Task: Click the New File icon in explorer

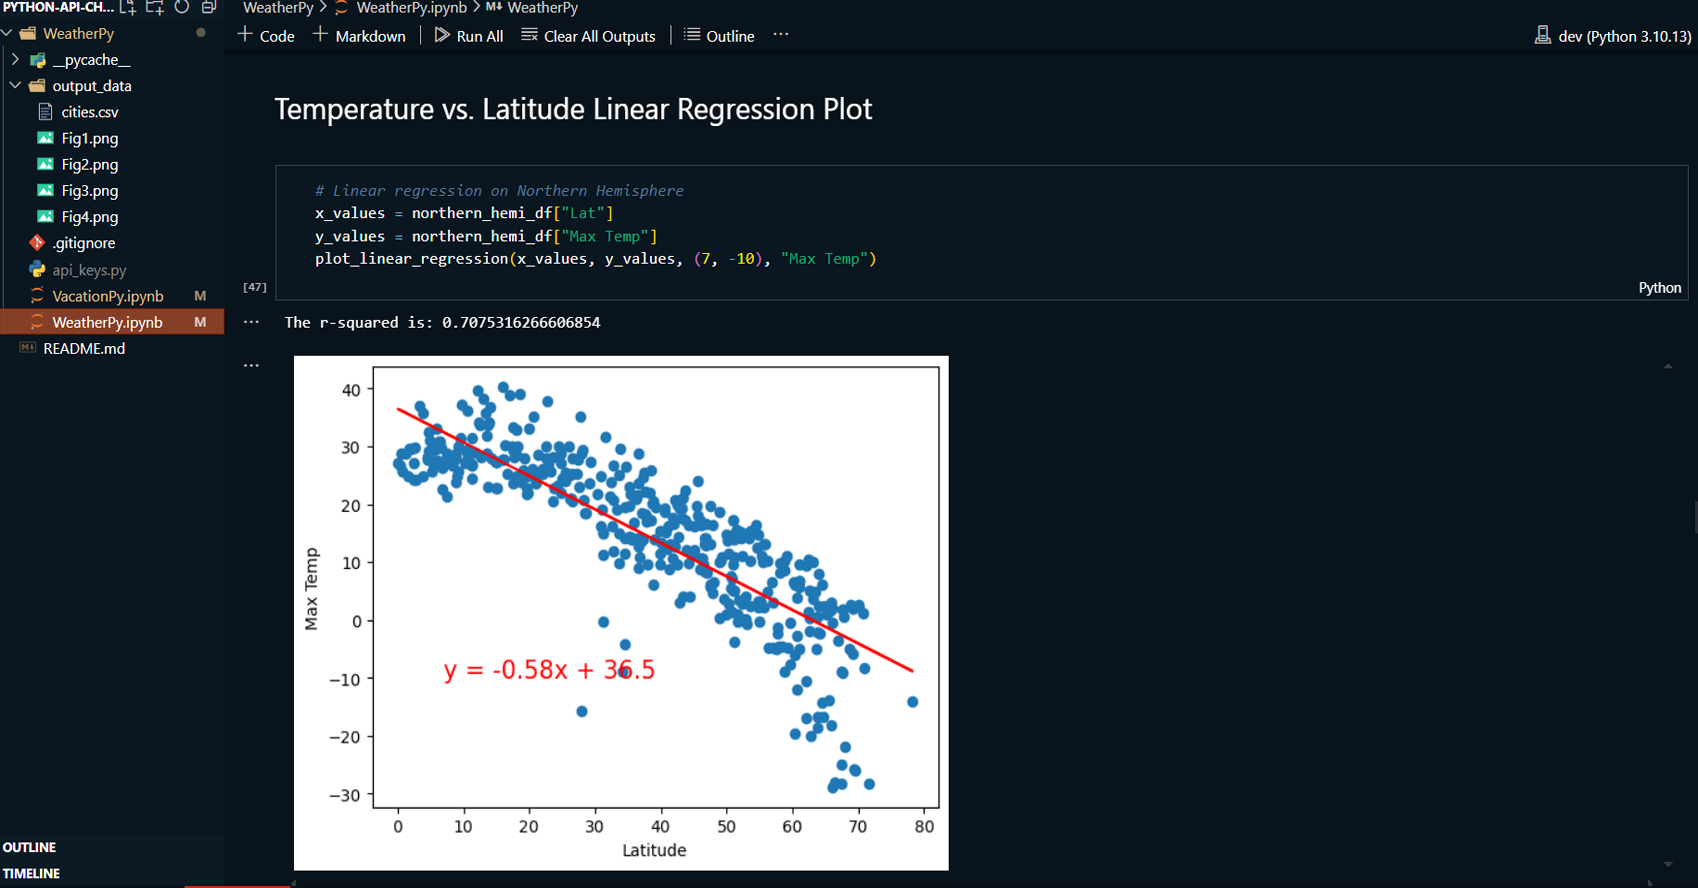Action: coord(128,7)
